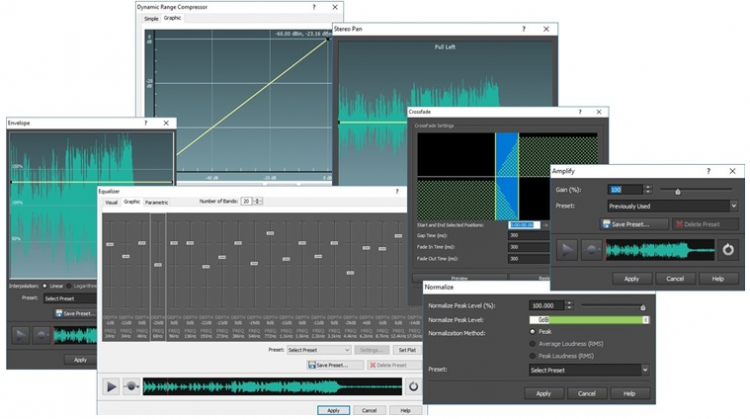Click the reset/loop icon in the Equalizer preview bar

click(413, 386)
